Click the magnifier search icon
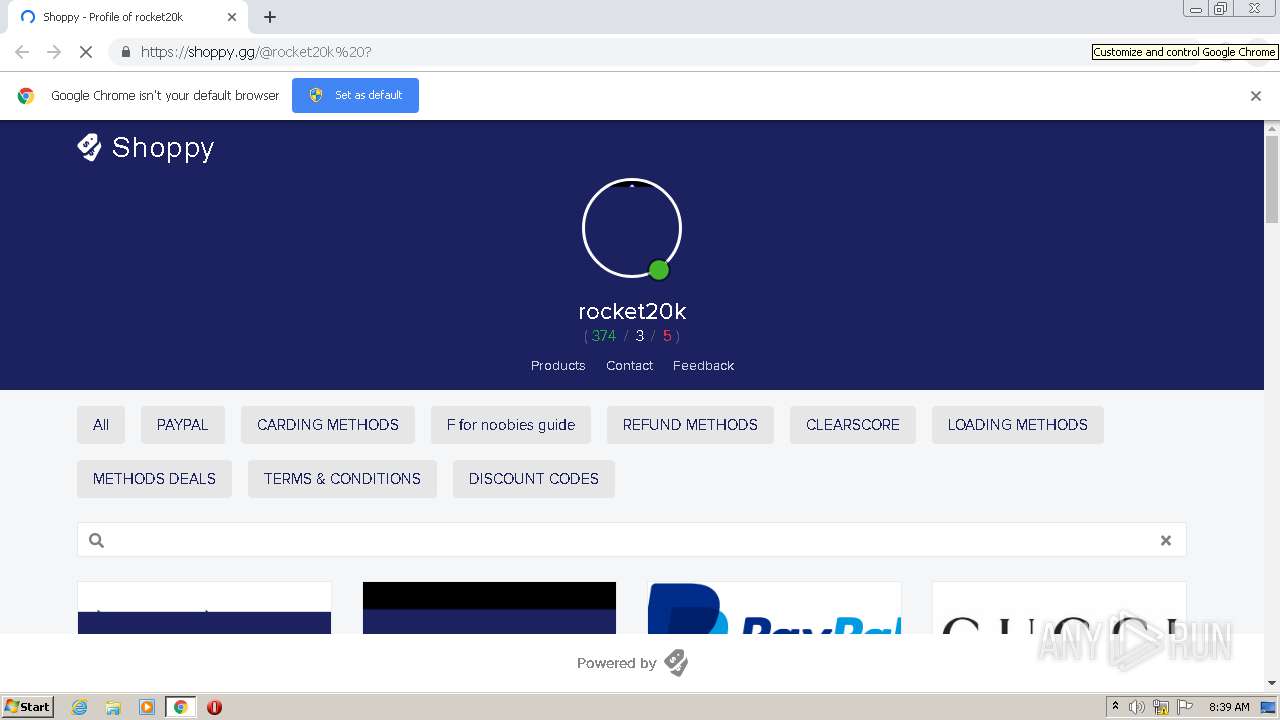The width and height of the screenshot is (1280, 720). click(97, 540)
